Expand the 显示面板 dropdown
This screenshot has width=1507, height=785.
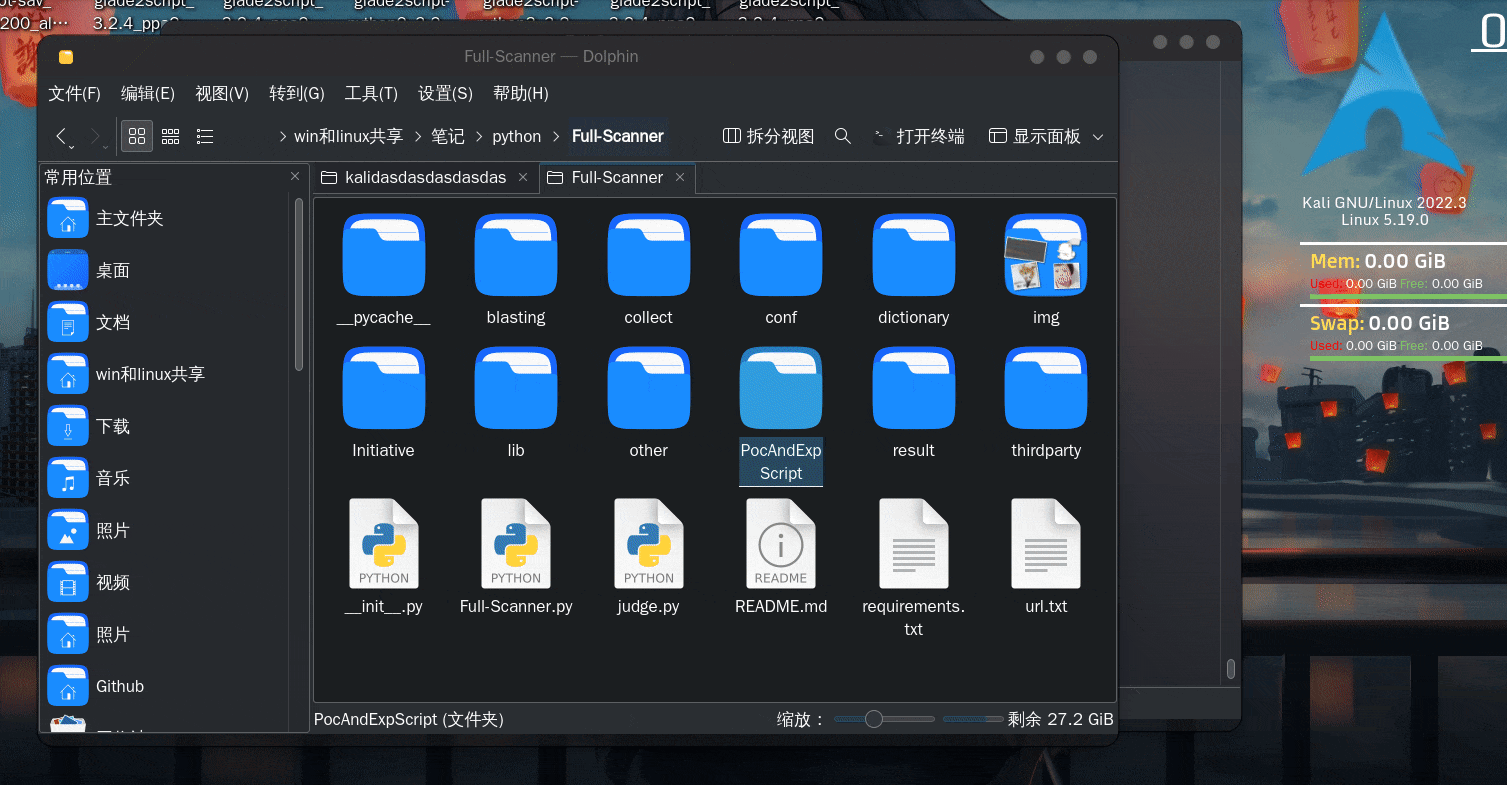point(1098,137)
